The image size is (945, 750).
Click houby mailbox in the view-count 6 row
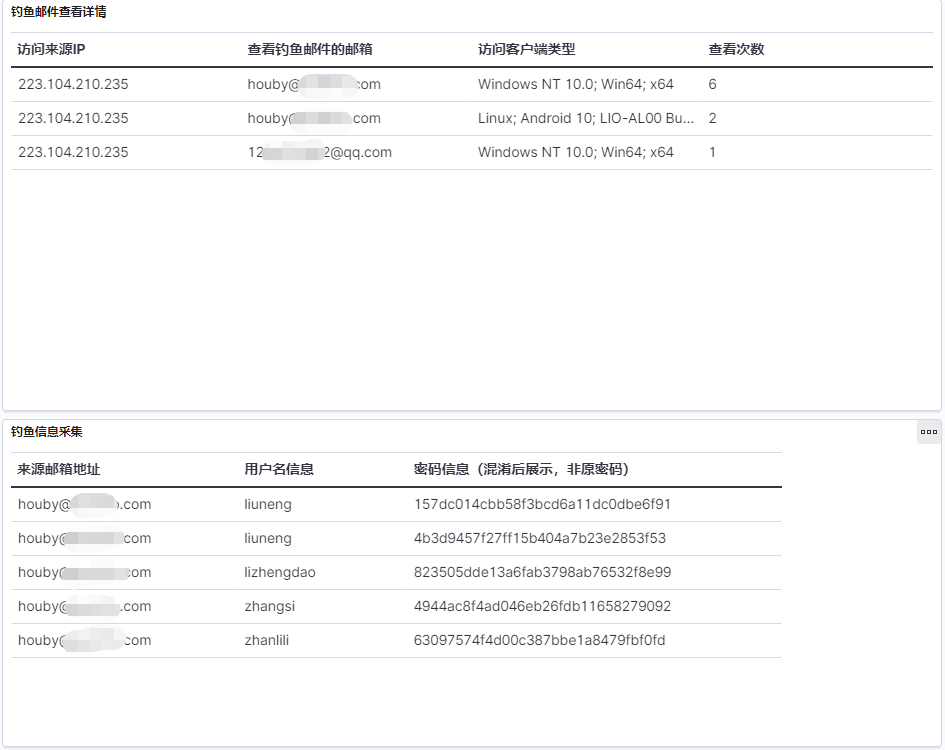pos(314,84)
